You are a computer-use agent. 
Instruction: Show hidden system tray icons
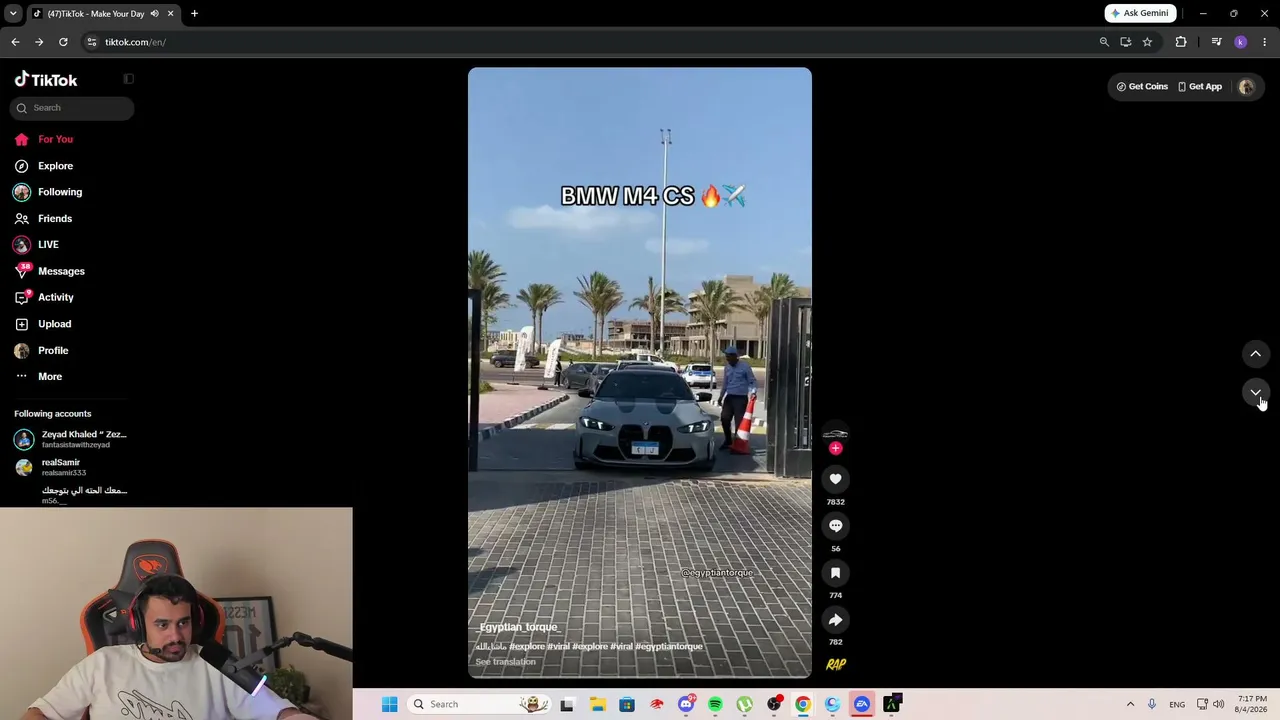pos(1130,704)
